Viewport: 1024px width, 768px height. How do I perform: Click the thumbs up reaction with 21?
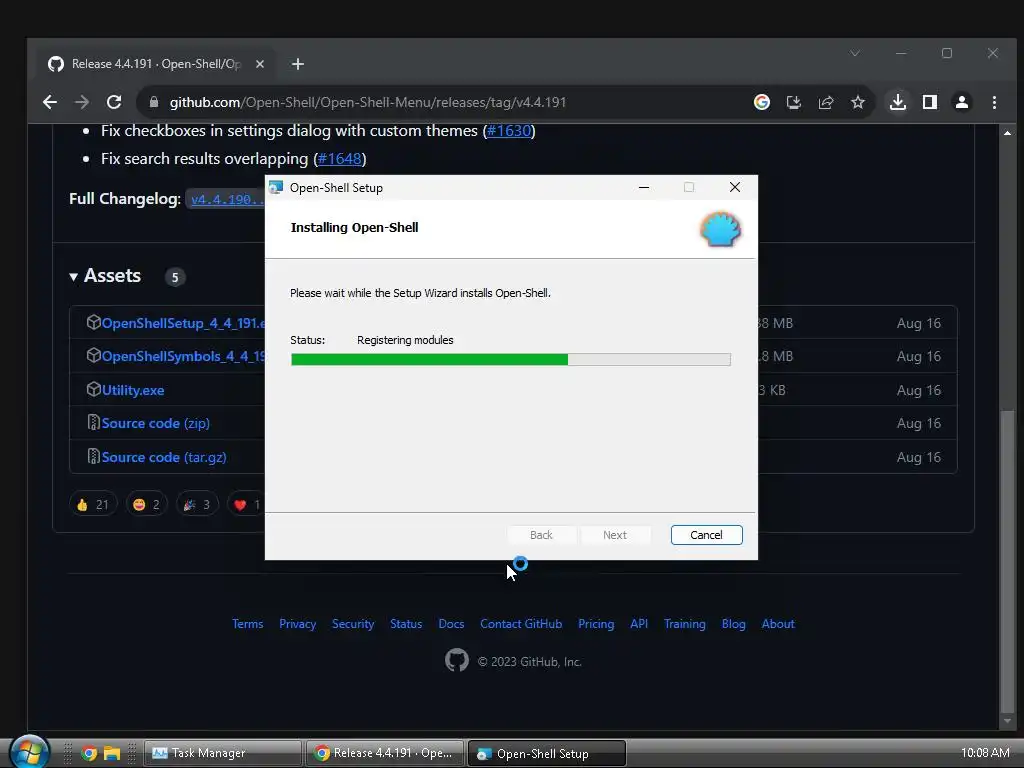93,504
